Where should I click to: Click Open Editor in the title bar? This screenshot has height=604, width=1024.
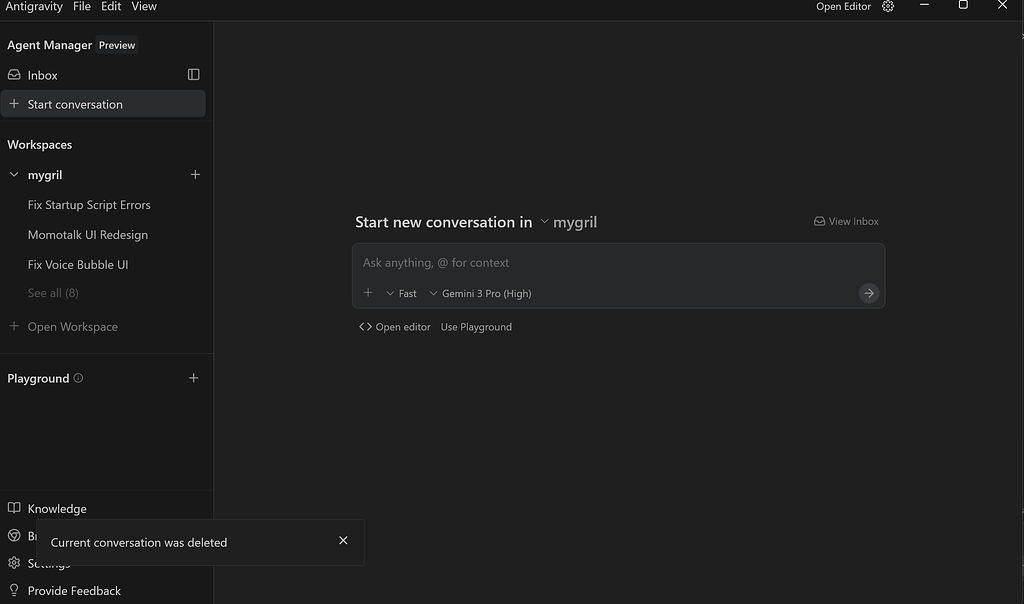pos(843,7)
